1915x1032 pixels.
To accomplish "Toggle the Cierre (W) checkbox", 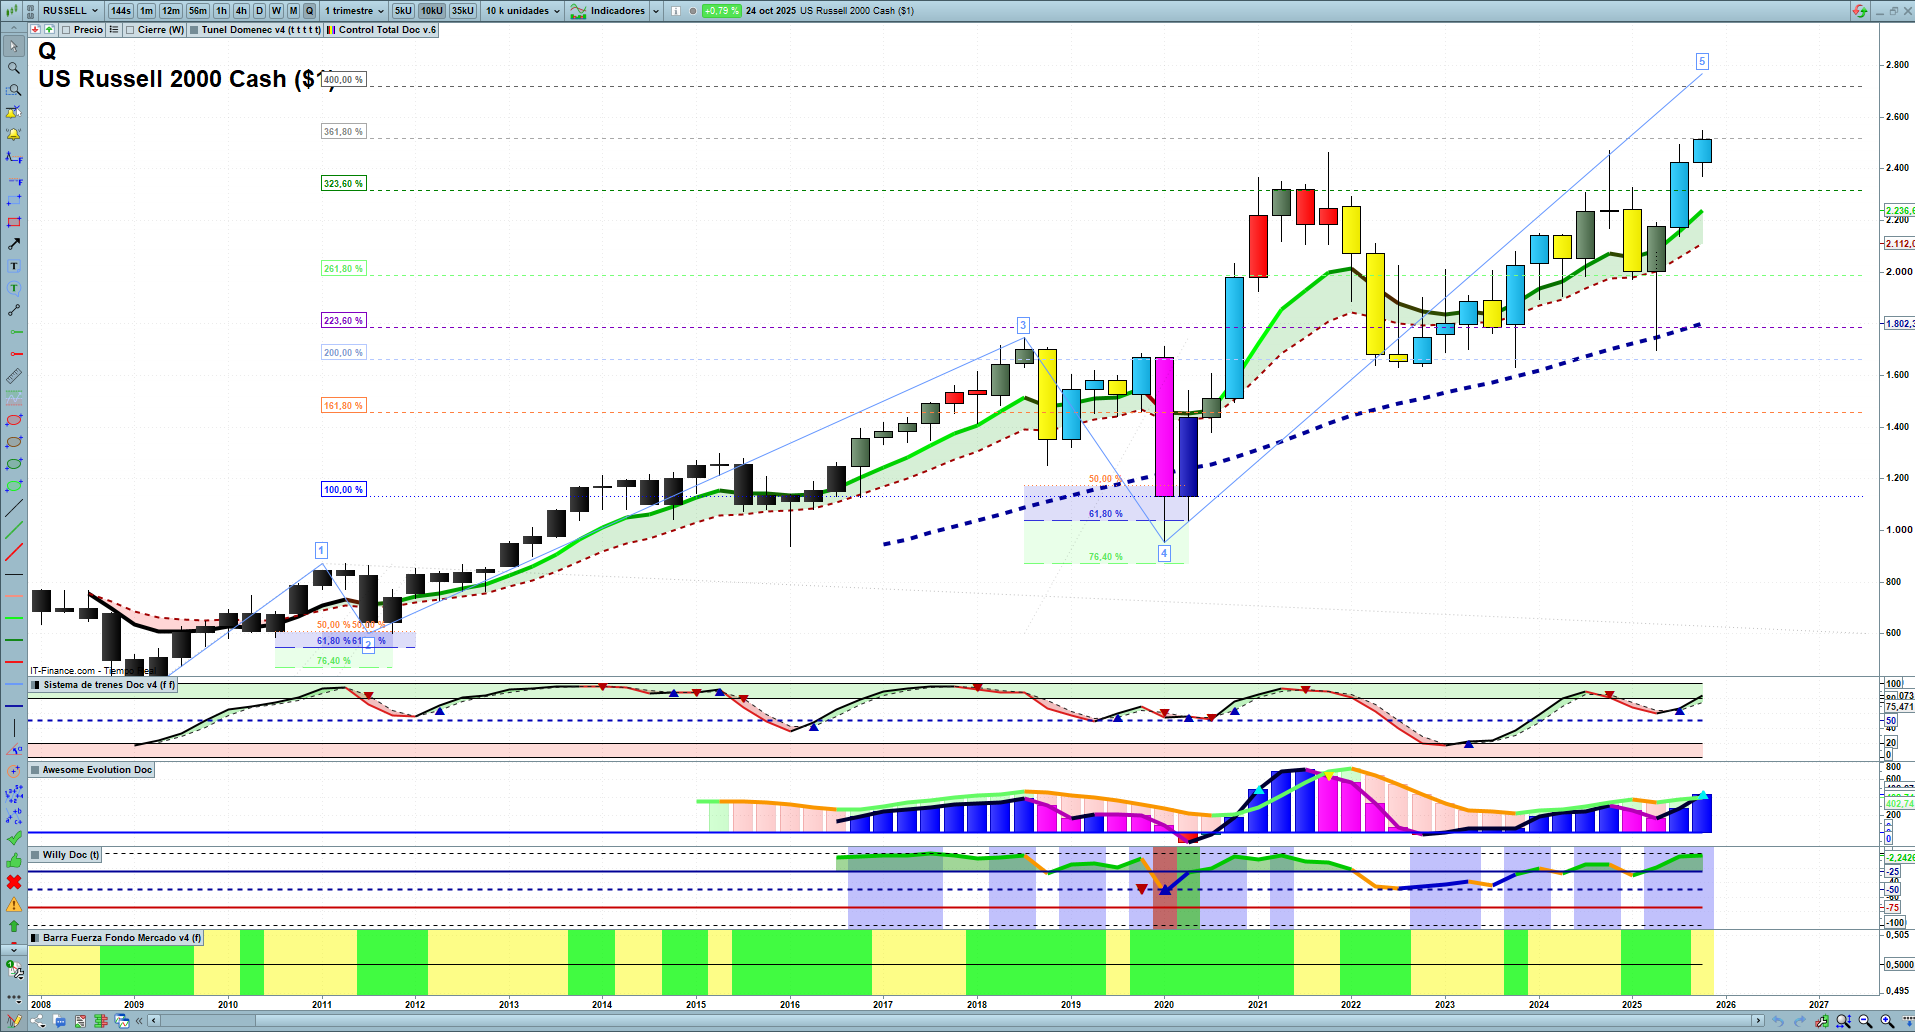I will 155,30.
